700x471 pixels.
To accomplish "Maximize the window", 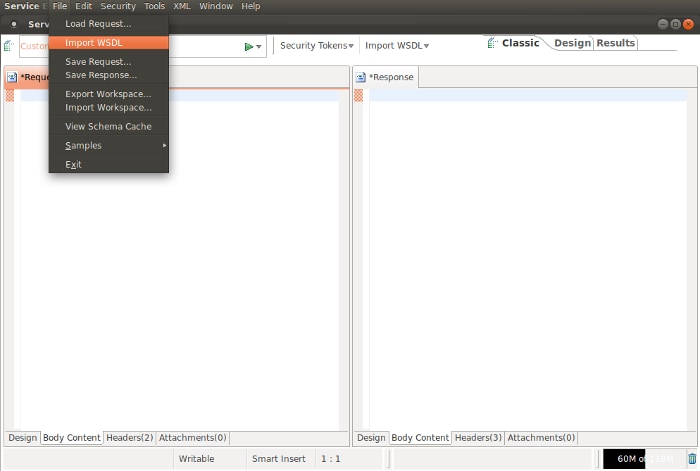I will click(x=675, y=24).
